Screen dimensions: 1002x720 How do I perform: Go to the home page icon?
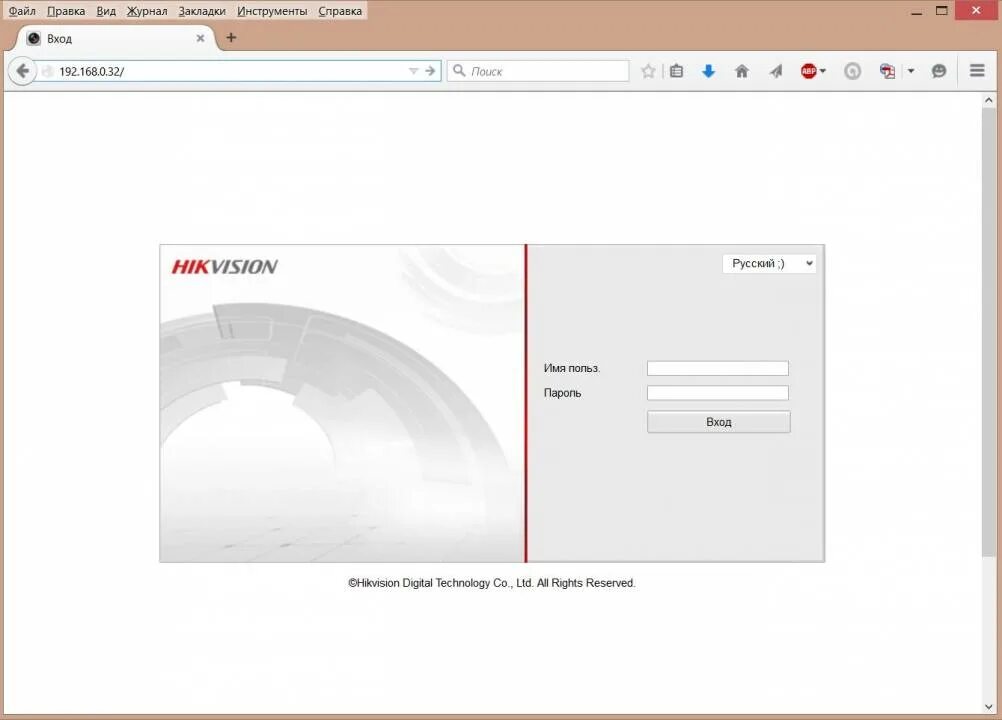tap(741, 71)
